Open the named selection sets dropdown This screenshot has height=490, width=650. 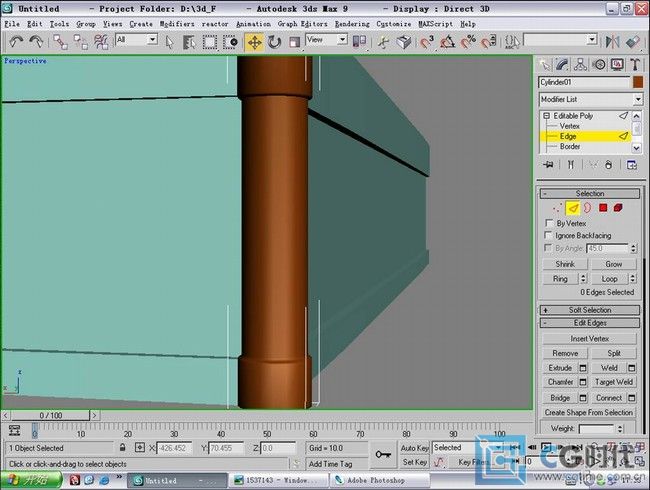592,40
